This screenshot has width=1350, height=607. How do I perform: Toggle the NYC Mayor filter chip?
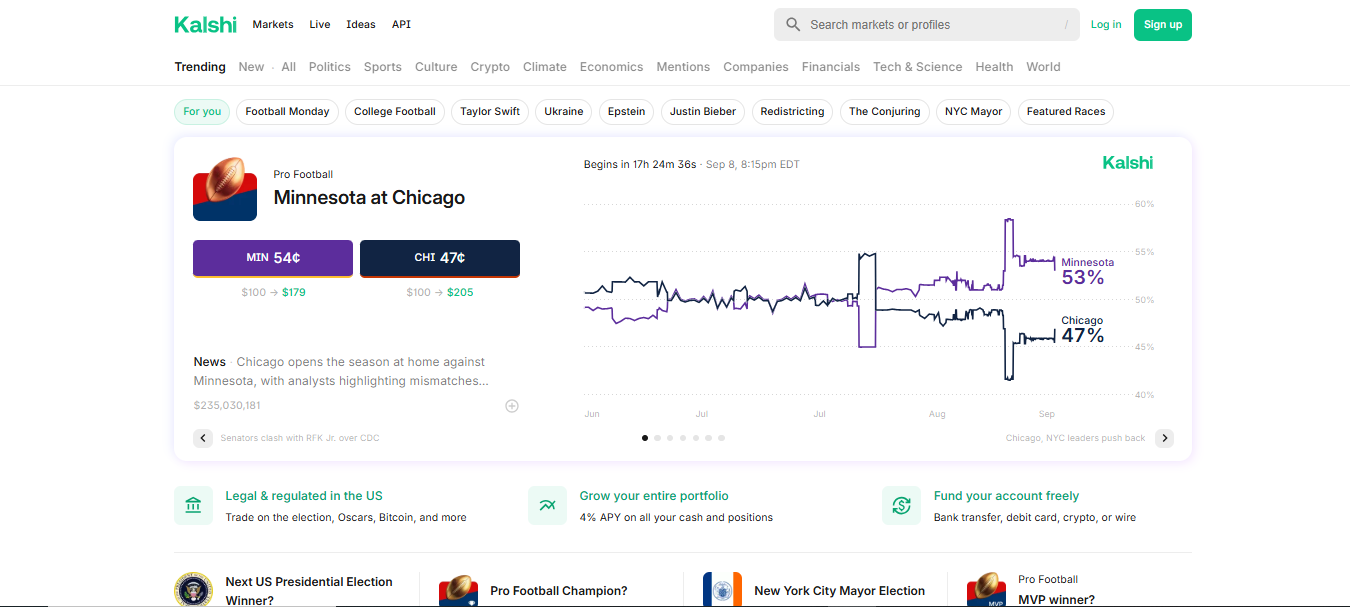tap(974, 112)
